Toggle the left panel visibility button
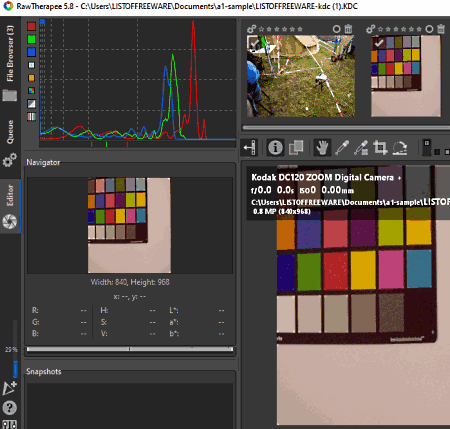The image size is (450, 429). (249, 147)
